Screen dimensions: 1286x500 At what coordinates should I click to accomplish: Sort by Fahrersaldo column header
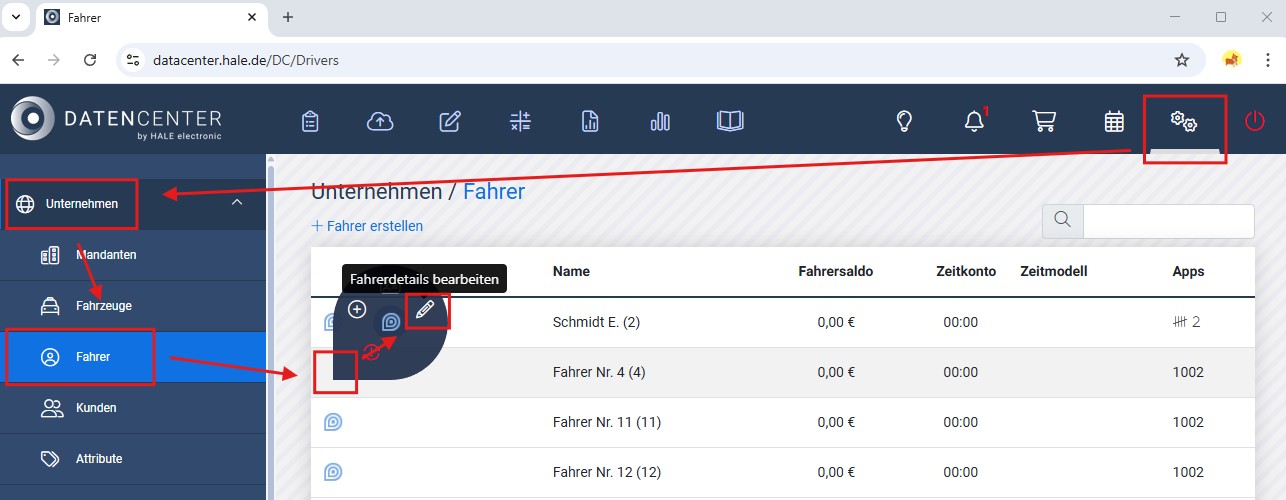point(836,271)
